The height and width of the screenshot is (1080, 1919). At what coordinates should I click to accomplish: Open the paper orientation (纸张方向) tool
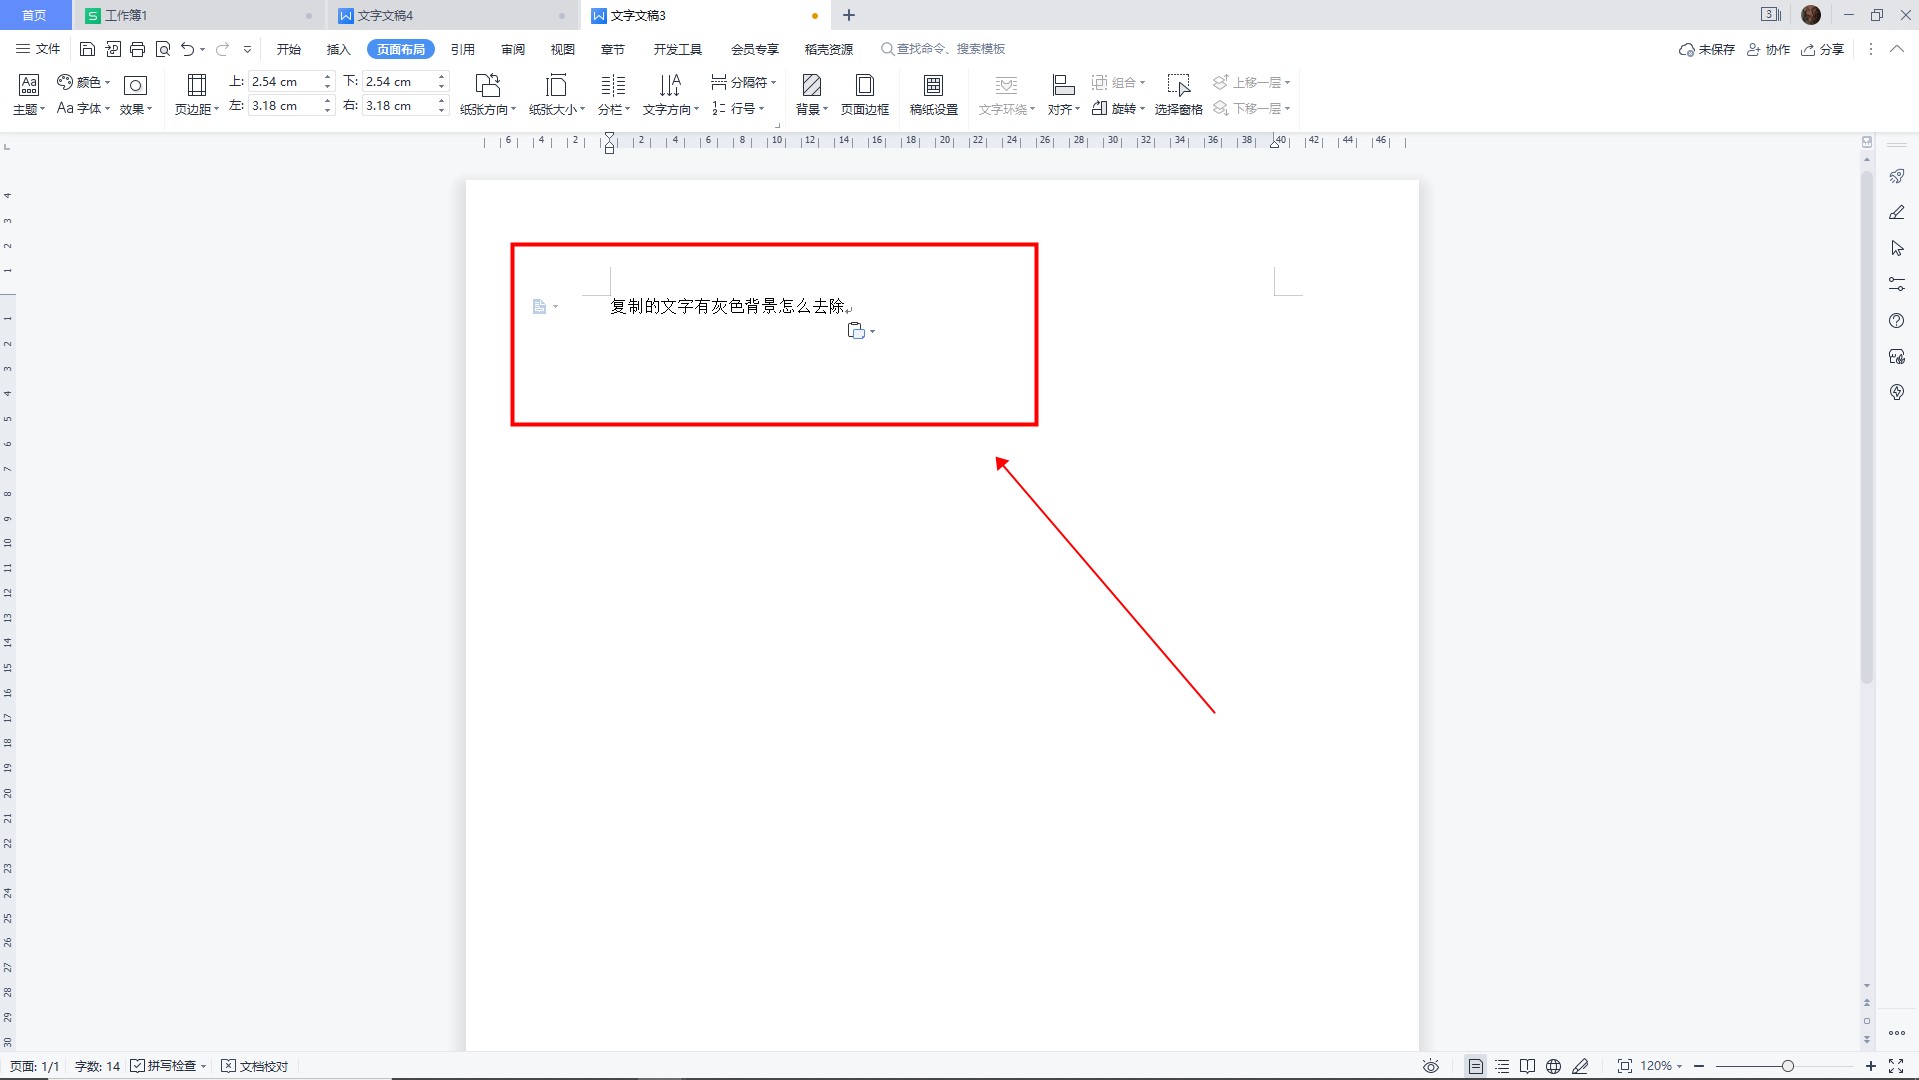point(487,86)
